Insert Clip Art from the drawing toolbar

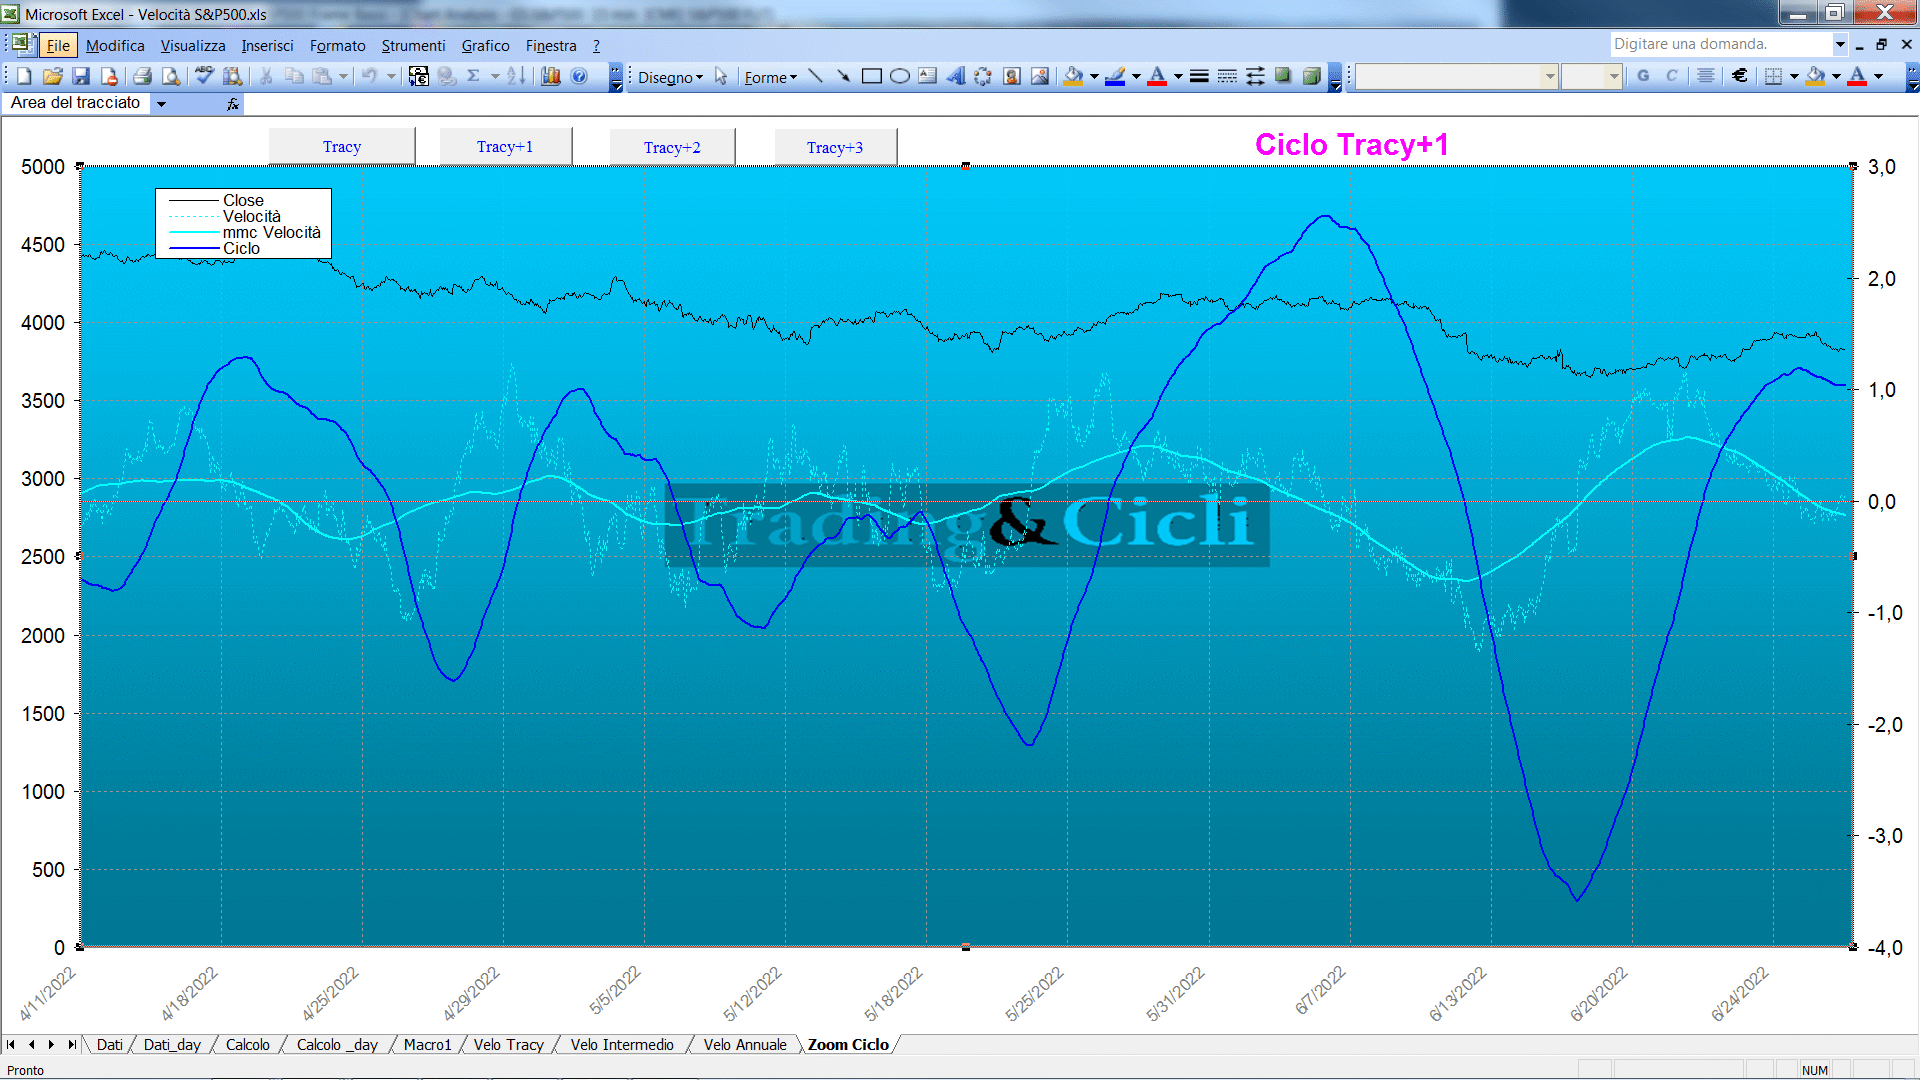1011,76
